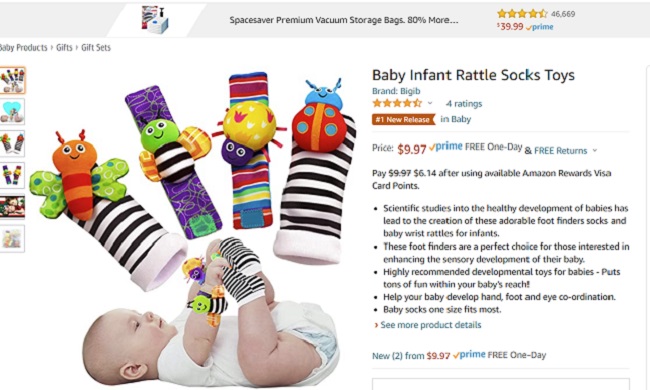Open the last faded product thumbnail
The height and width of the screenshot is (390, 650).
click(12, 238)
